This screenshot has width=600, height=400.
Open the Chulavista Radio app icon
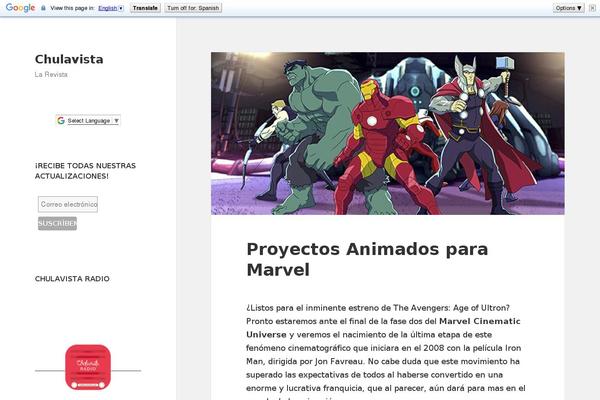coord(88,367)
